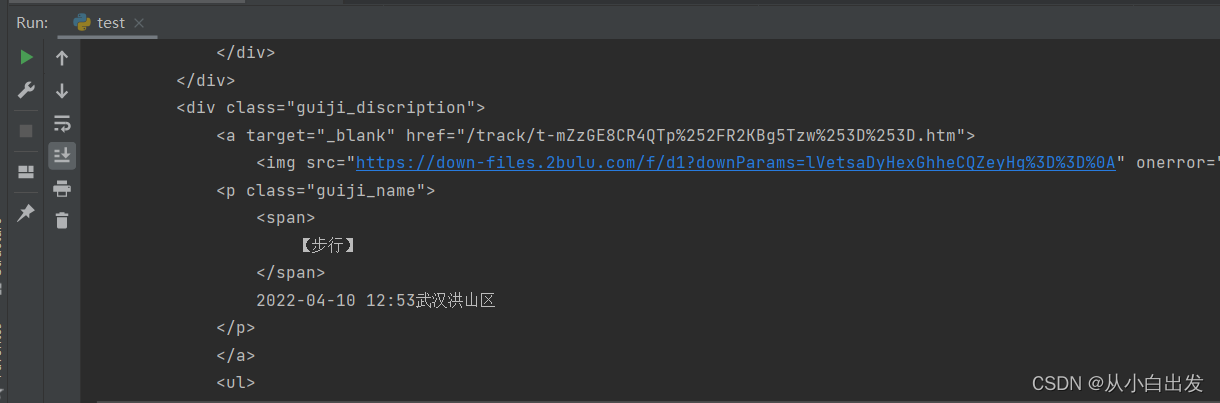Print the console output

click(62, 188)
